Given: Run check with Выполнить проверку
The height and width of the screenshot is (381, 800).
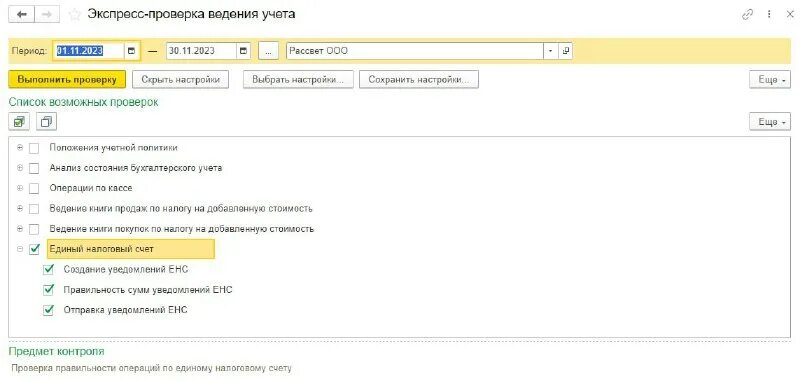Looking at the screenshot, I should [x=67, y=80].
